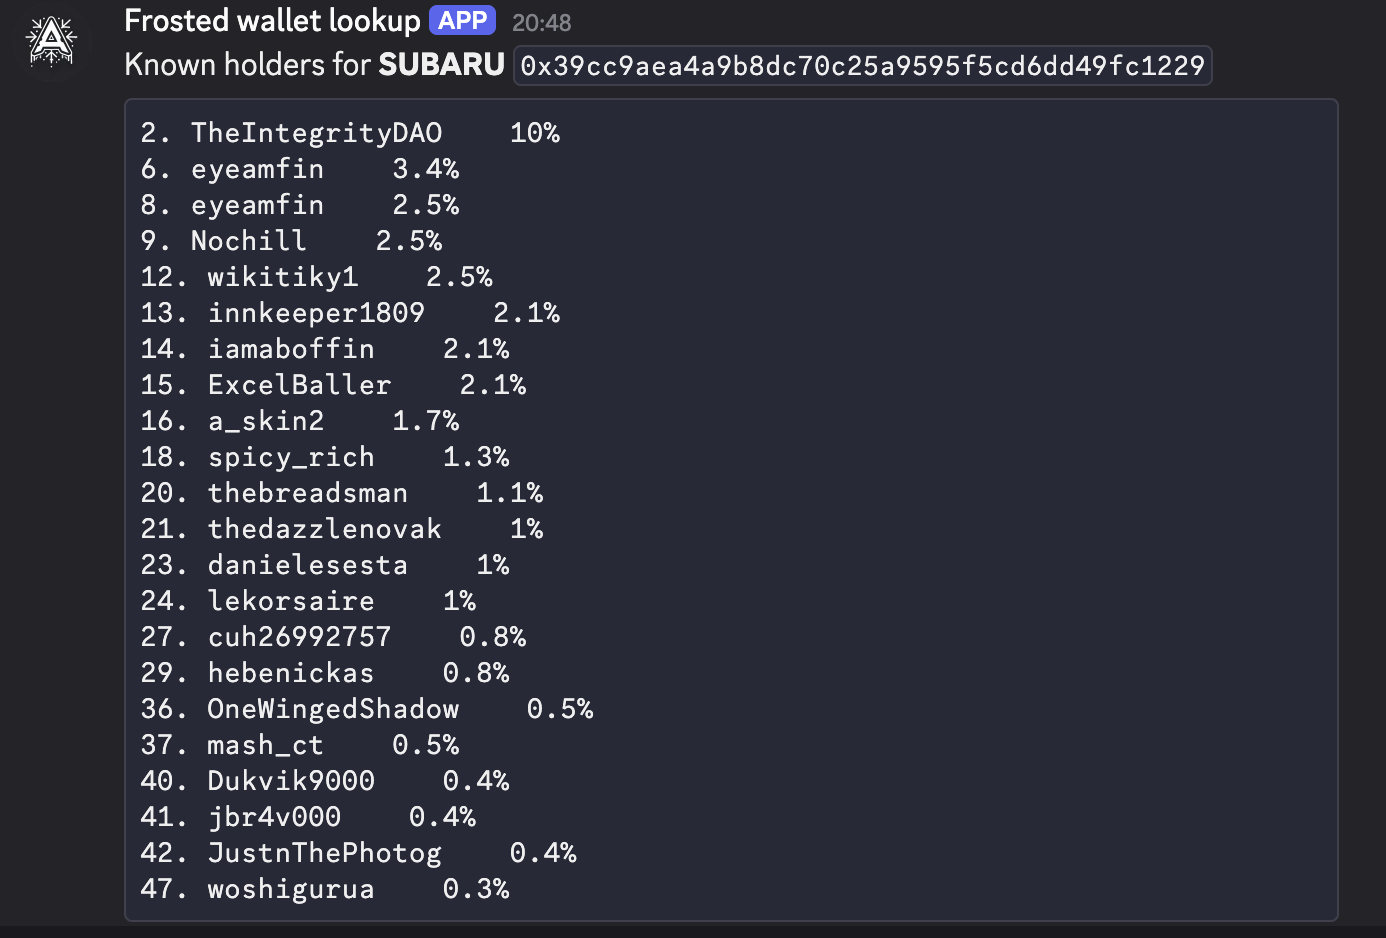Open the Frosted wallet lookup profile name
The width and height of the screenshot is (1386, 938).
click(x=272, y=21)
